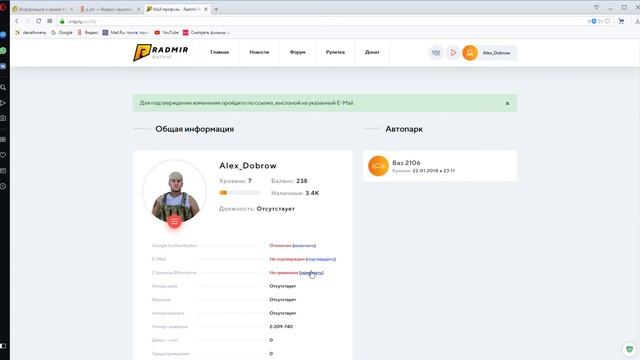This screenshot has width=640, height=360.
Task: Open the Alex_Dobrow account dropdown in header
Action: [496, 53]
